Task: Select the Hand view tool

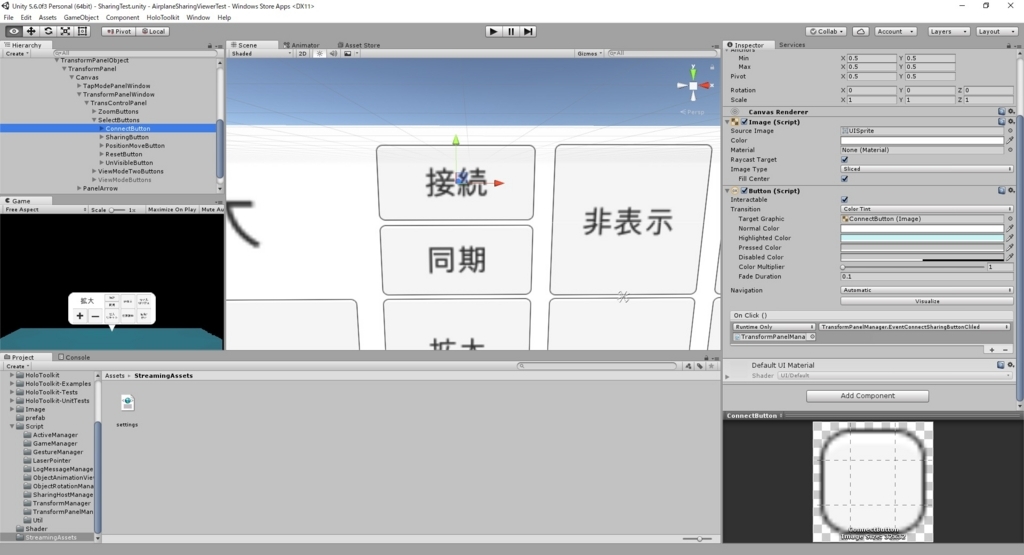Action: pos(14,31)
